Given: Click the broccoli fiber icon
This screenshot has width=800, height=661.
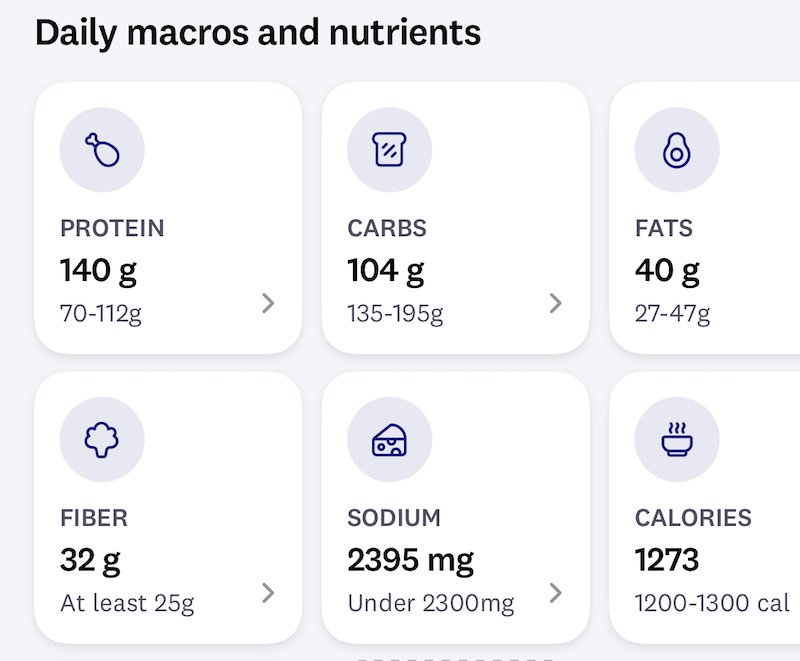Looking at the screenshot, I should [102, 440].
